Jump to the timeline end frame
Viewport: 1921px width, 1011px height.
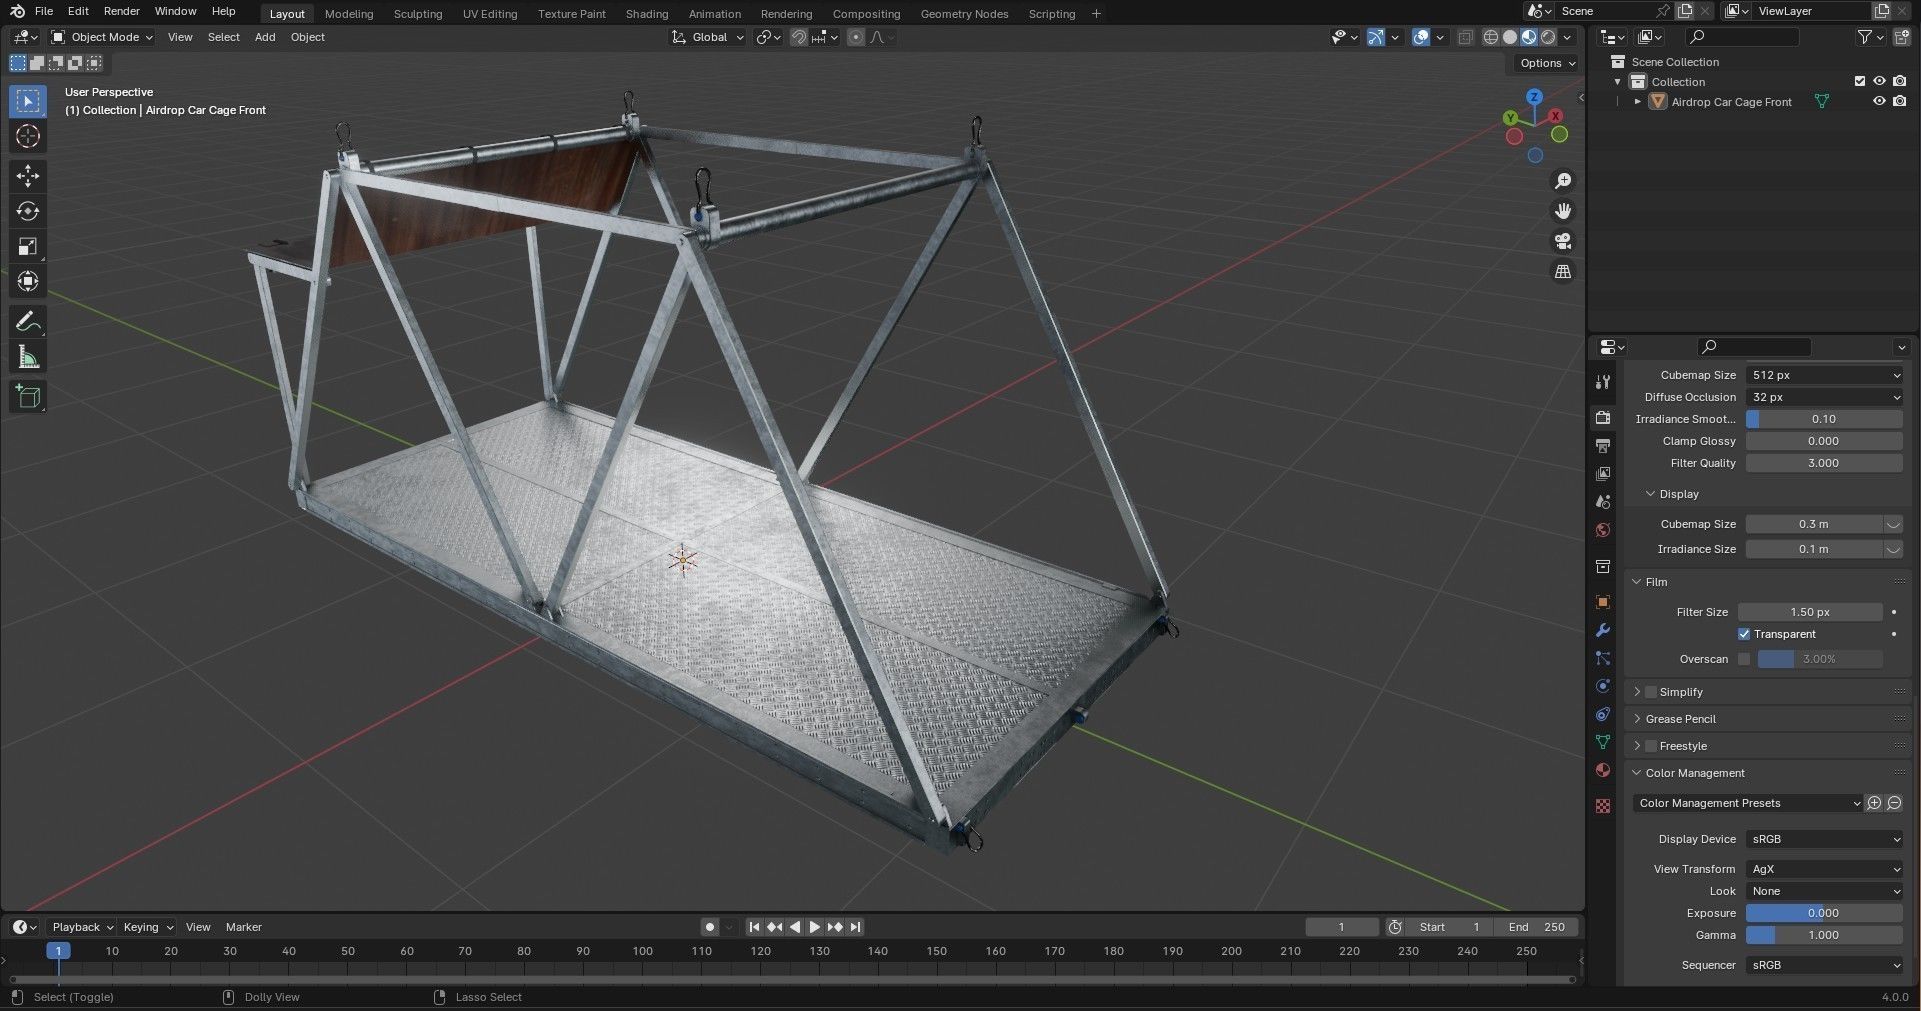click(856, 927)
